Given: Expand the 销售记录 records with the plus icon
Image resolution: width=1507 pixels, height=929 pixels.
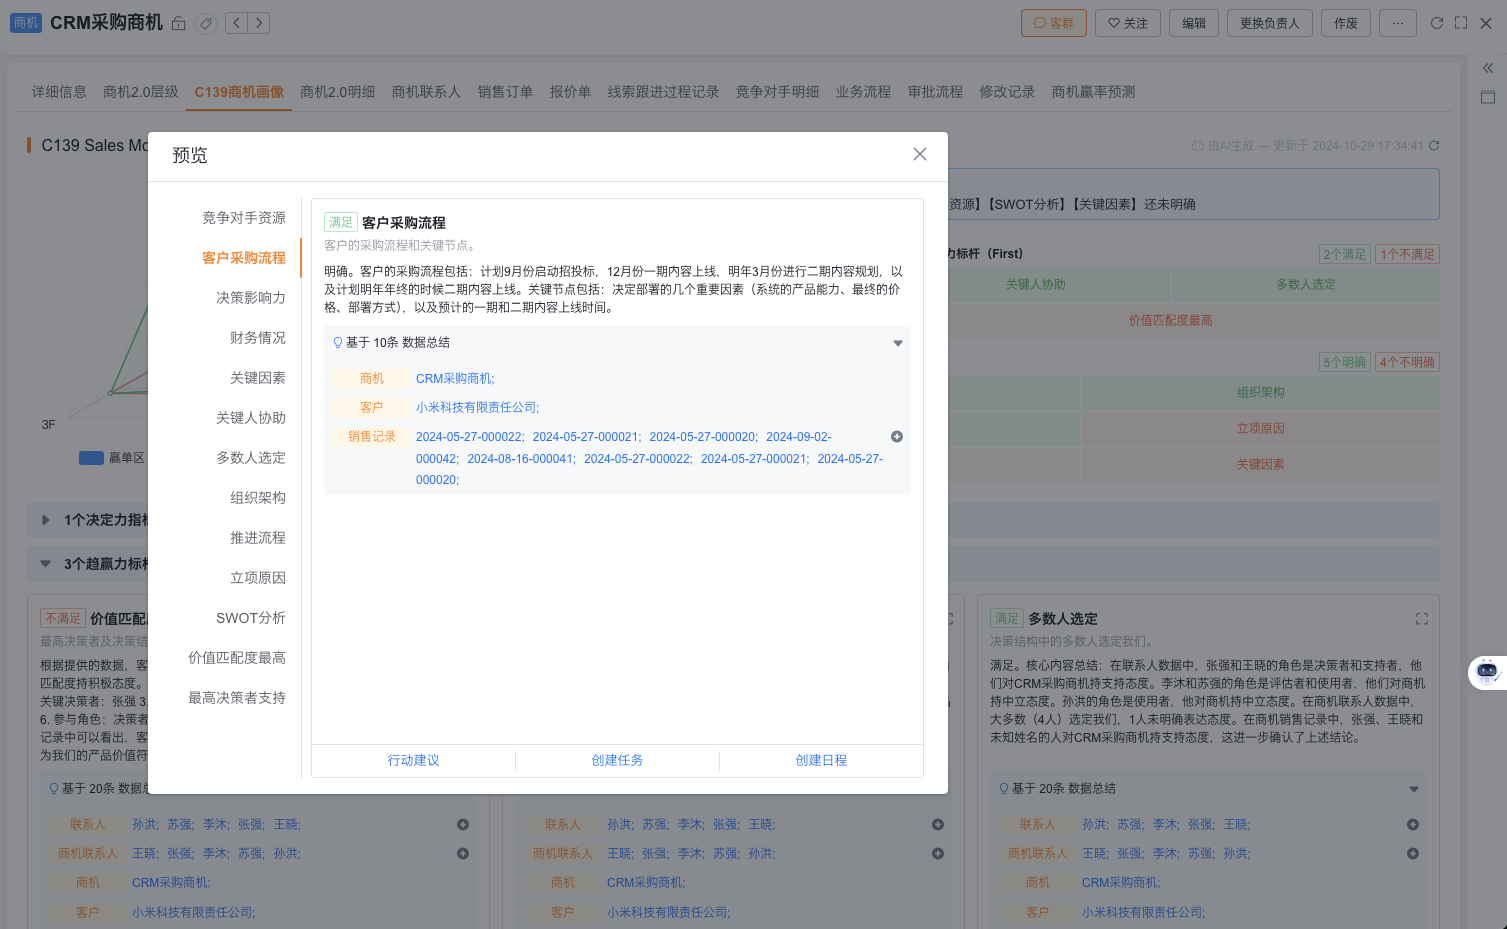Looking at the screenshot, I should [x=896, y=436].
